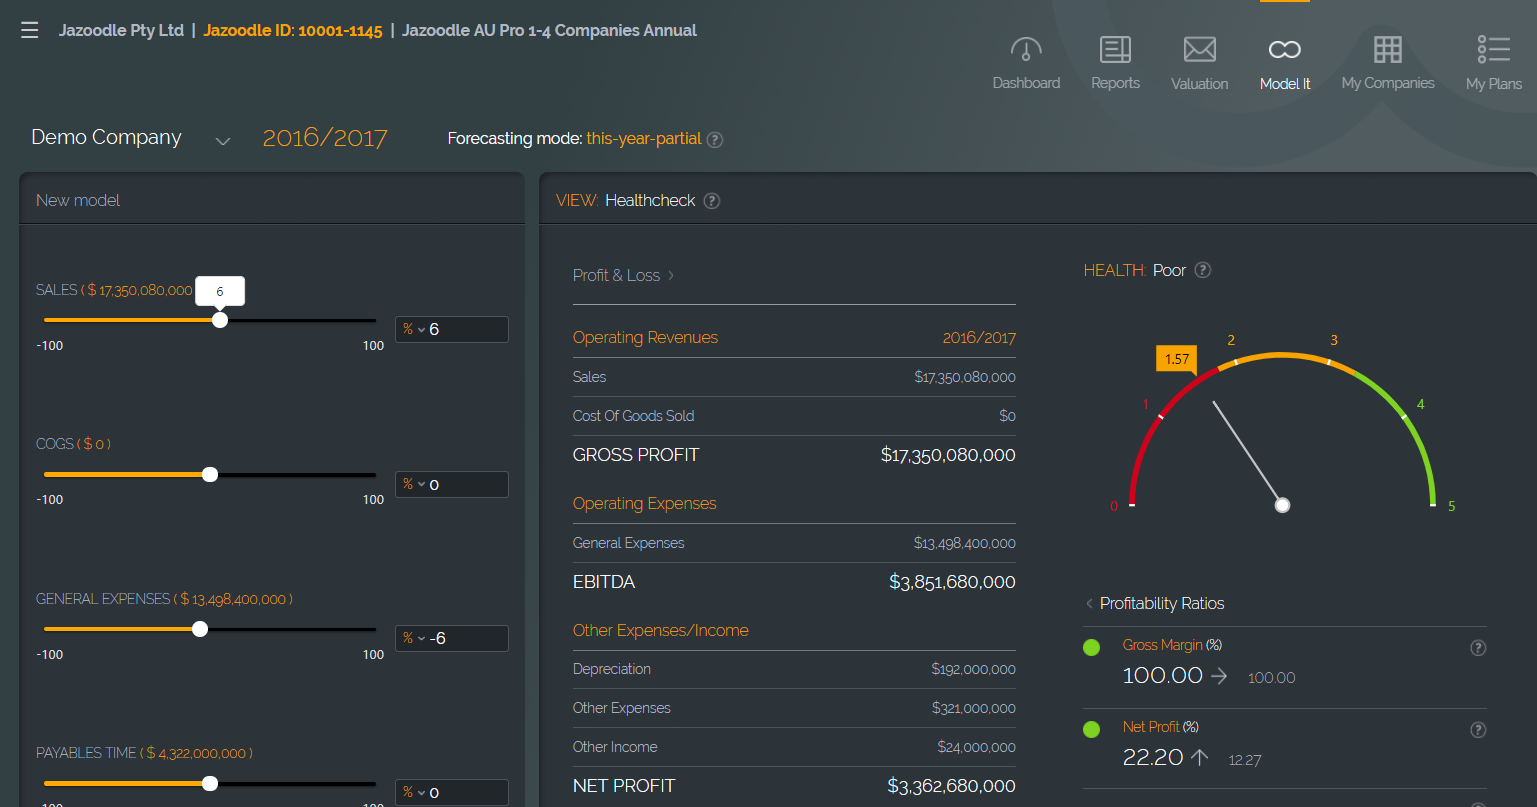Open the GENERAL EXPENSES percent unit dropdown
Screen dimensions: 1537x807
(x=413, y=638)
